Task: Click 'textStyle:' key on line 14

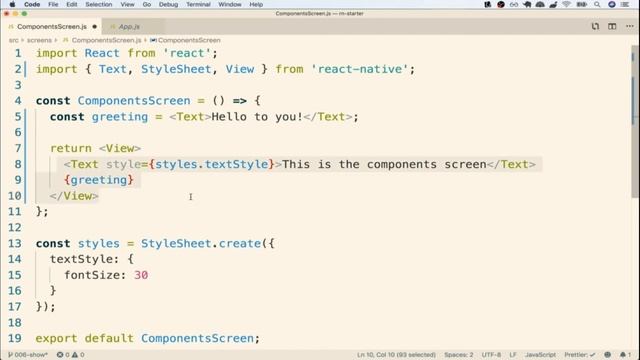Action: [x=84, y=259]
